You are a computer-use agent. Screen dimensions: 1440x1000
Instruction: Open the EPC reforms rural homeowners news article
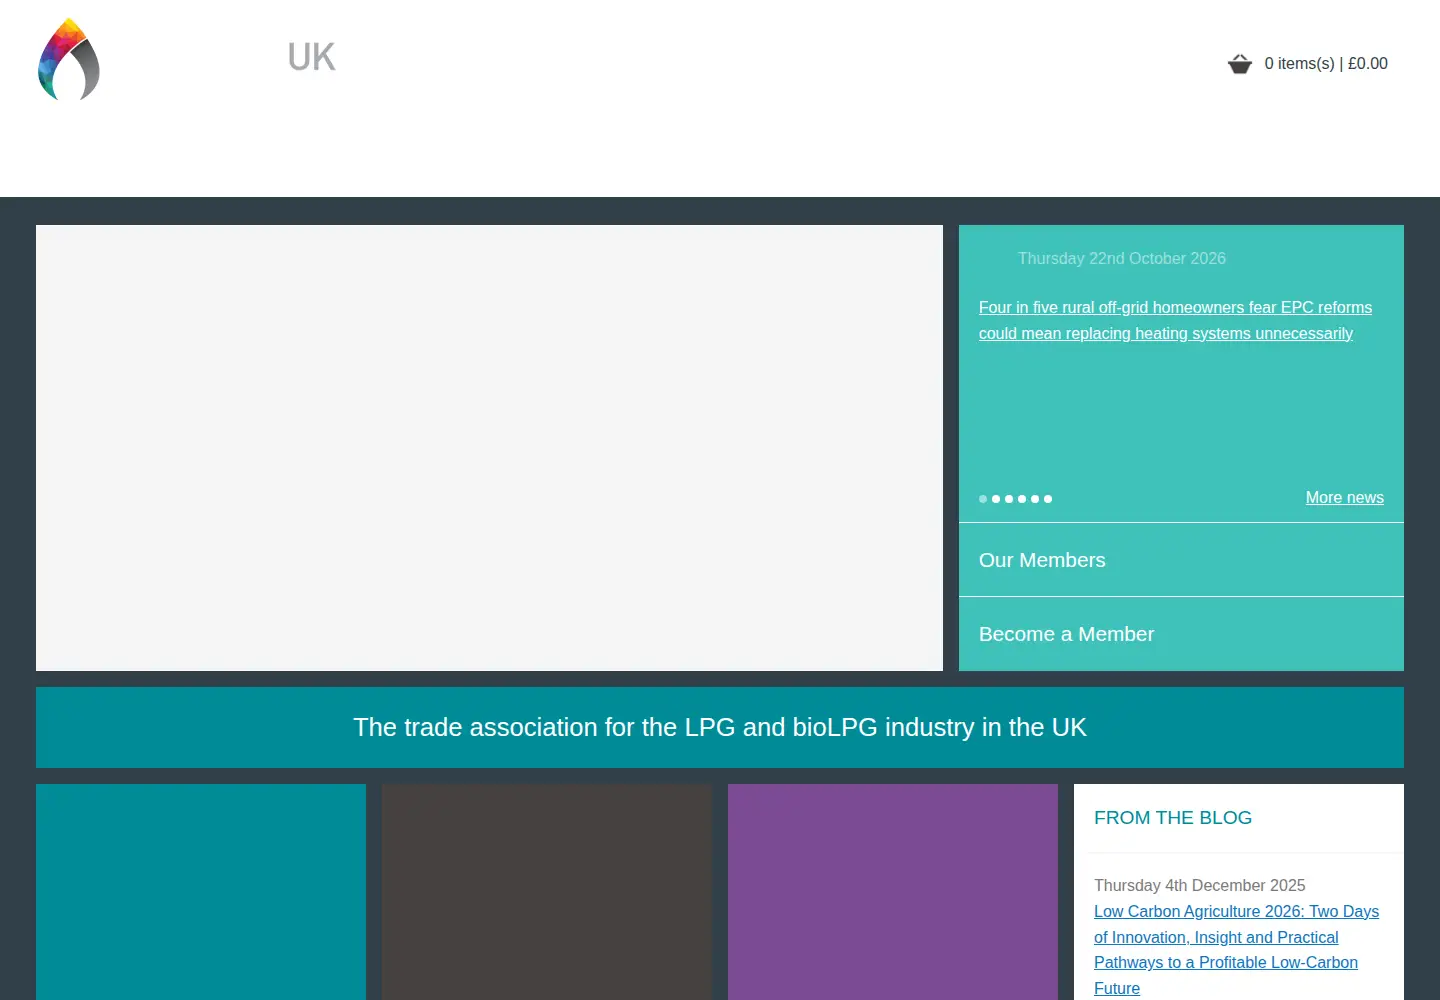(x=1175, y=320)
